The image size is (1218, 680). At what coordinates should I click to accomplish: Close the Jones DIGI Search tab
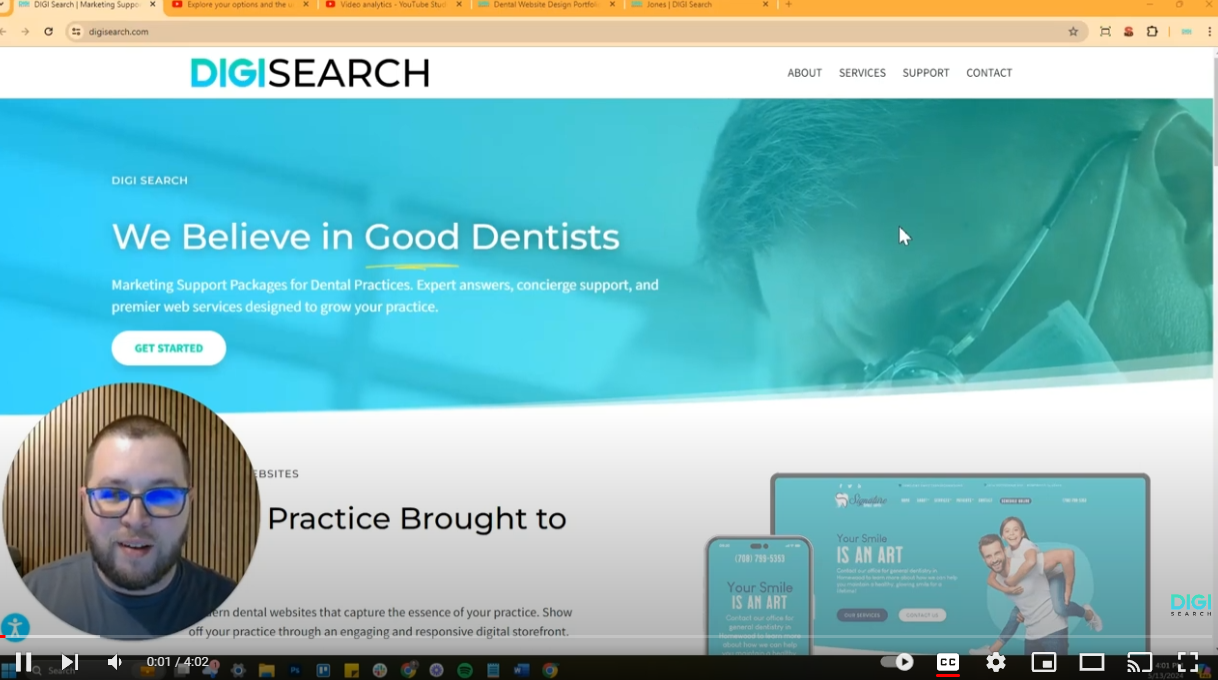pyautogui.click(x=766, y=5)
